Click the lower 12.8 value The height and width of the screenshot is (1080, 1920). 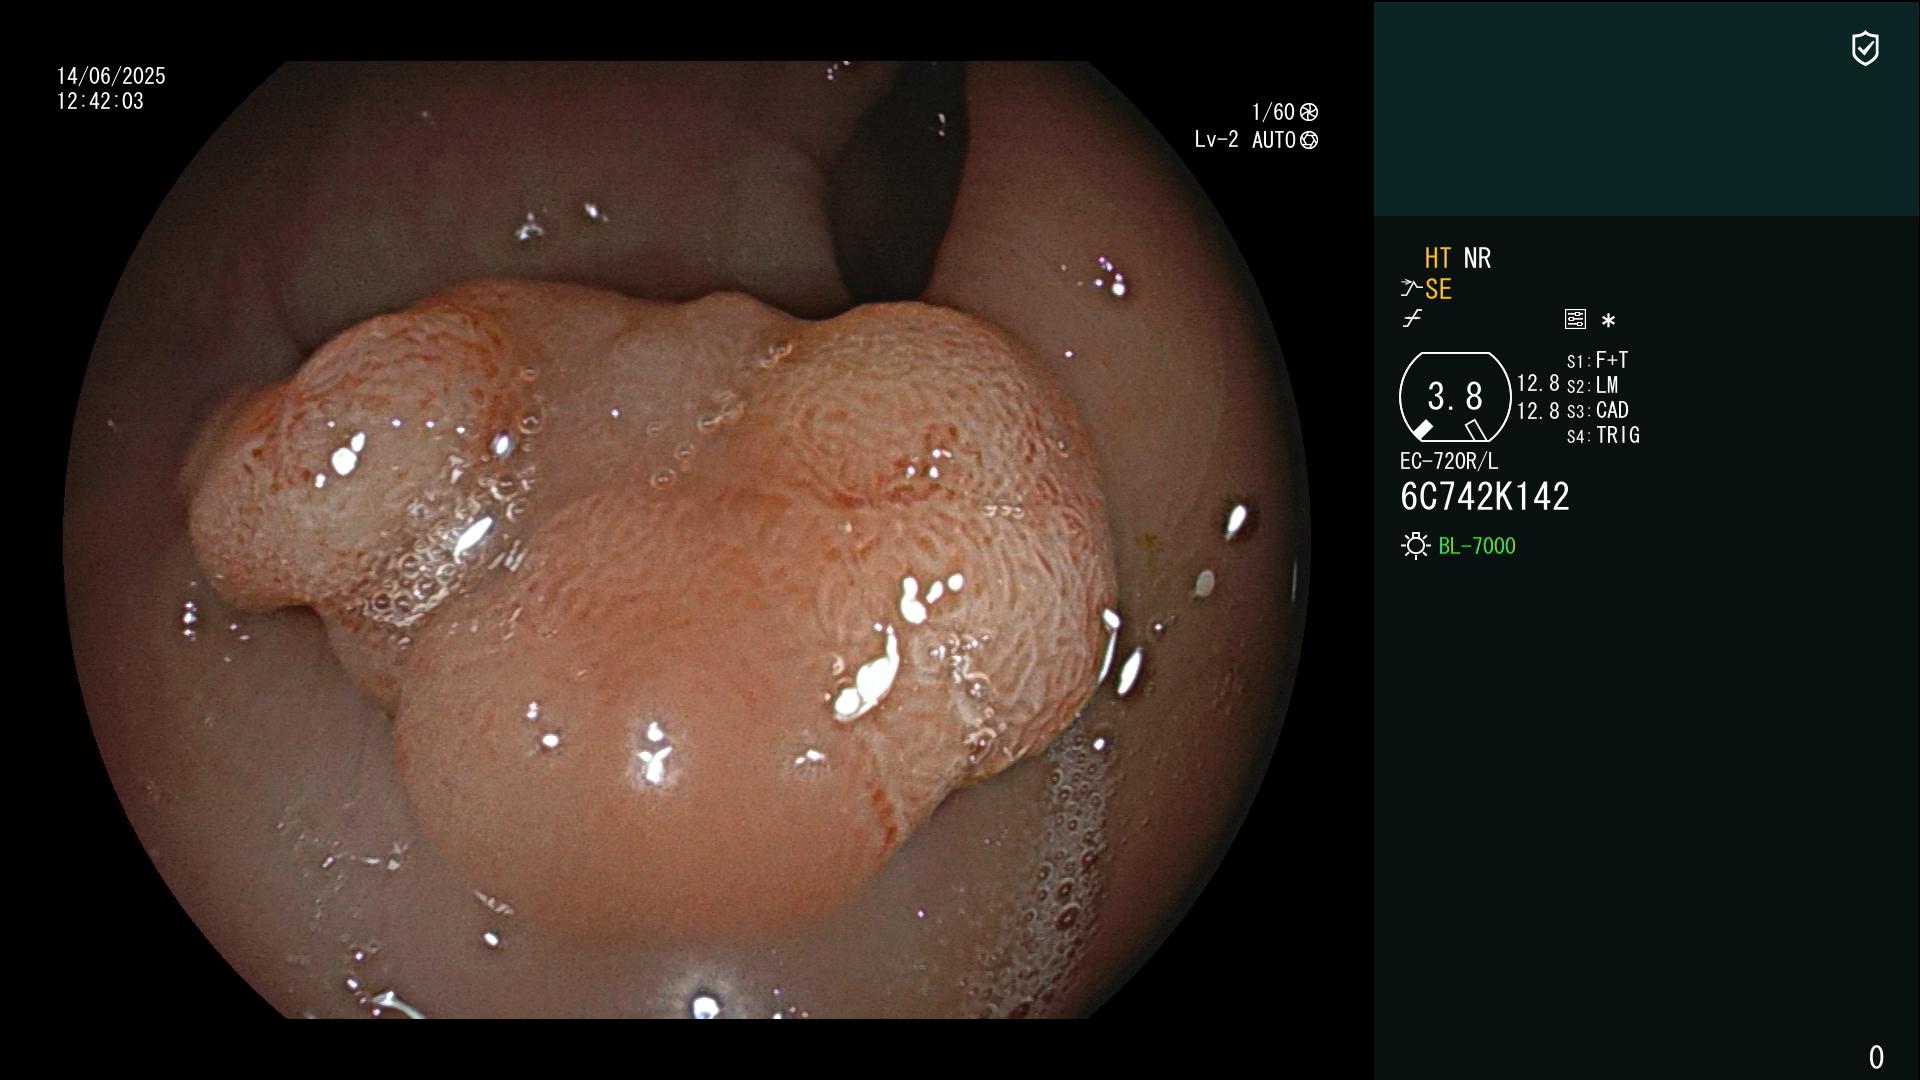coord(1538,411)
